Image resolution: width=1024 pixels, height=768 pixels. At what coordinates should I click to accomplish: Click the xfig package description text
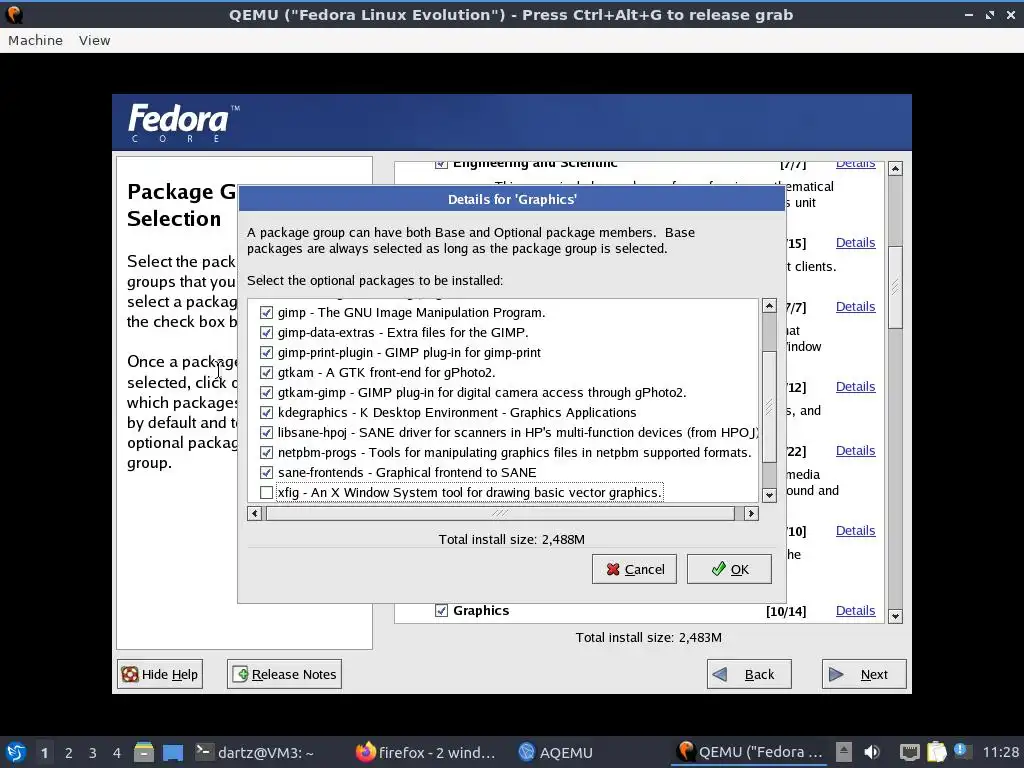click(470, 492)
